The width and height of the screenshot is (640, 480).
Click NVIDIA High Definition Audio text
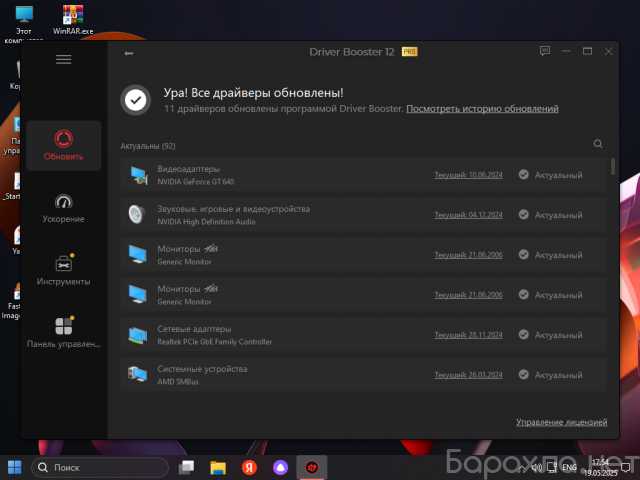[x=207, y=222]
